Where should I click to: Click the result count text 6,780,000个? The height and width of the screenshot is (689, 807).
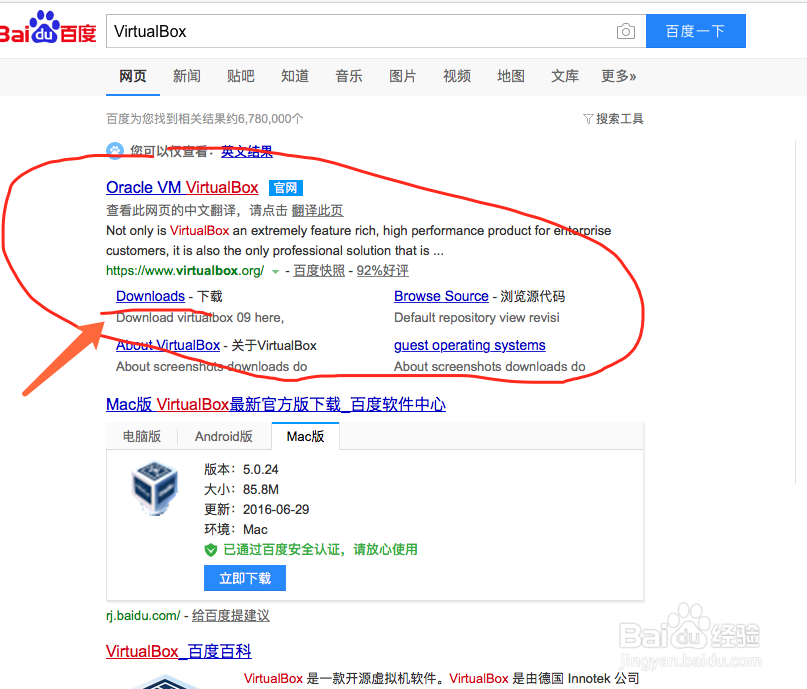270,119
